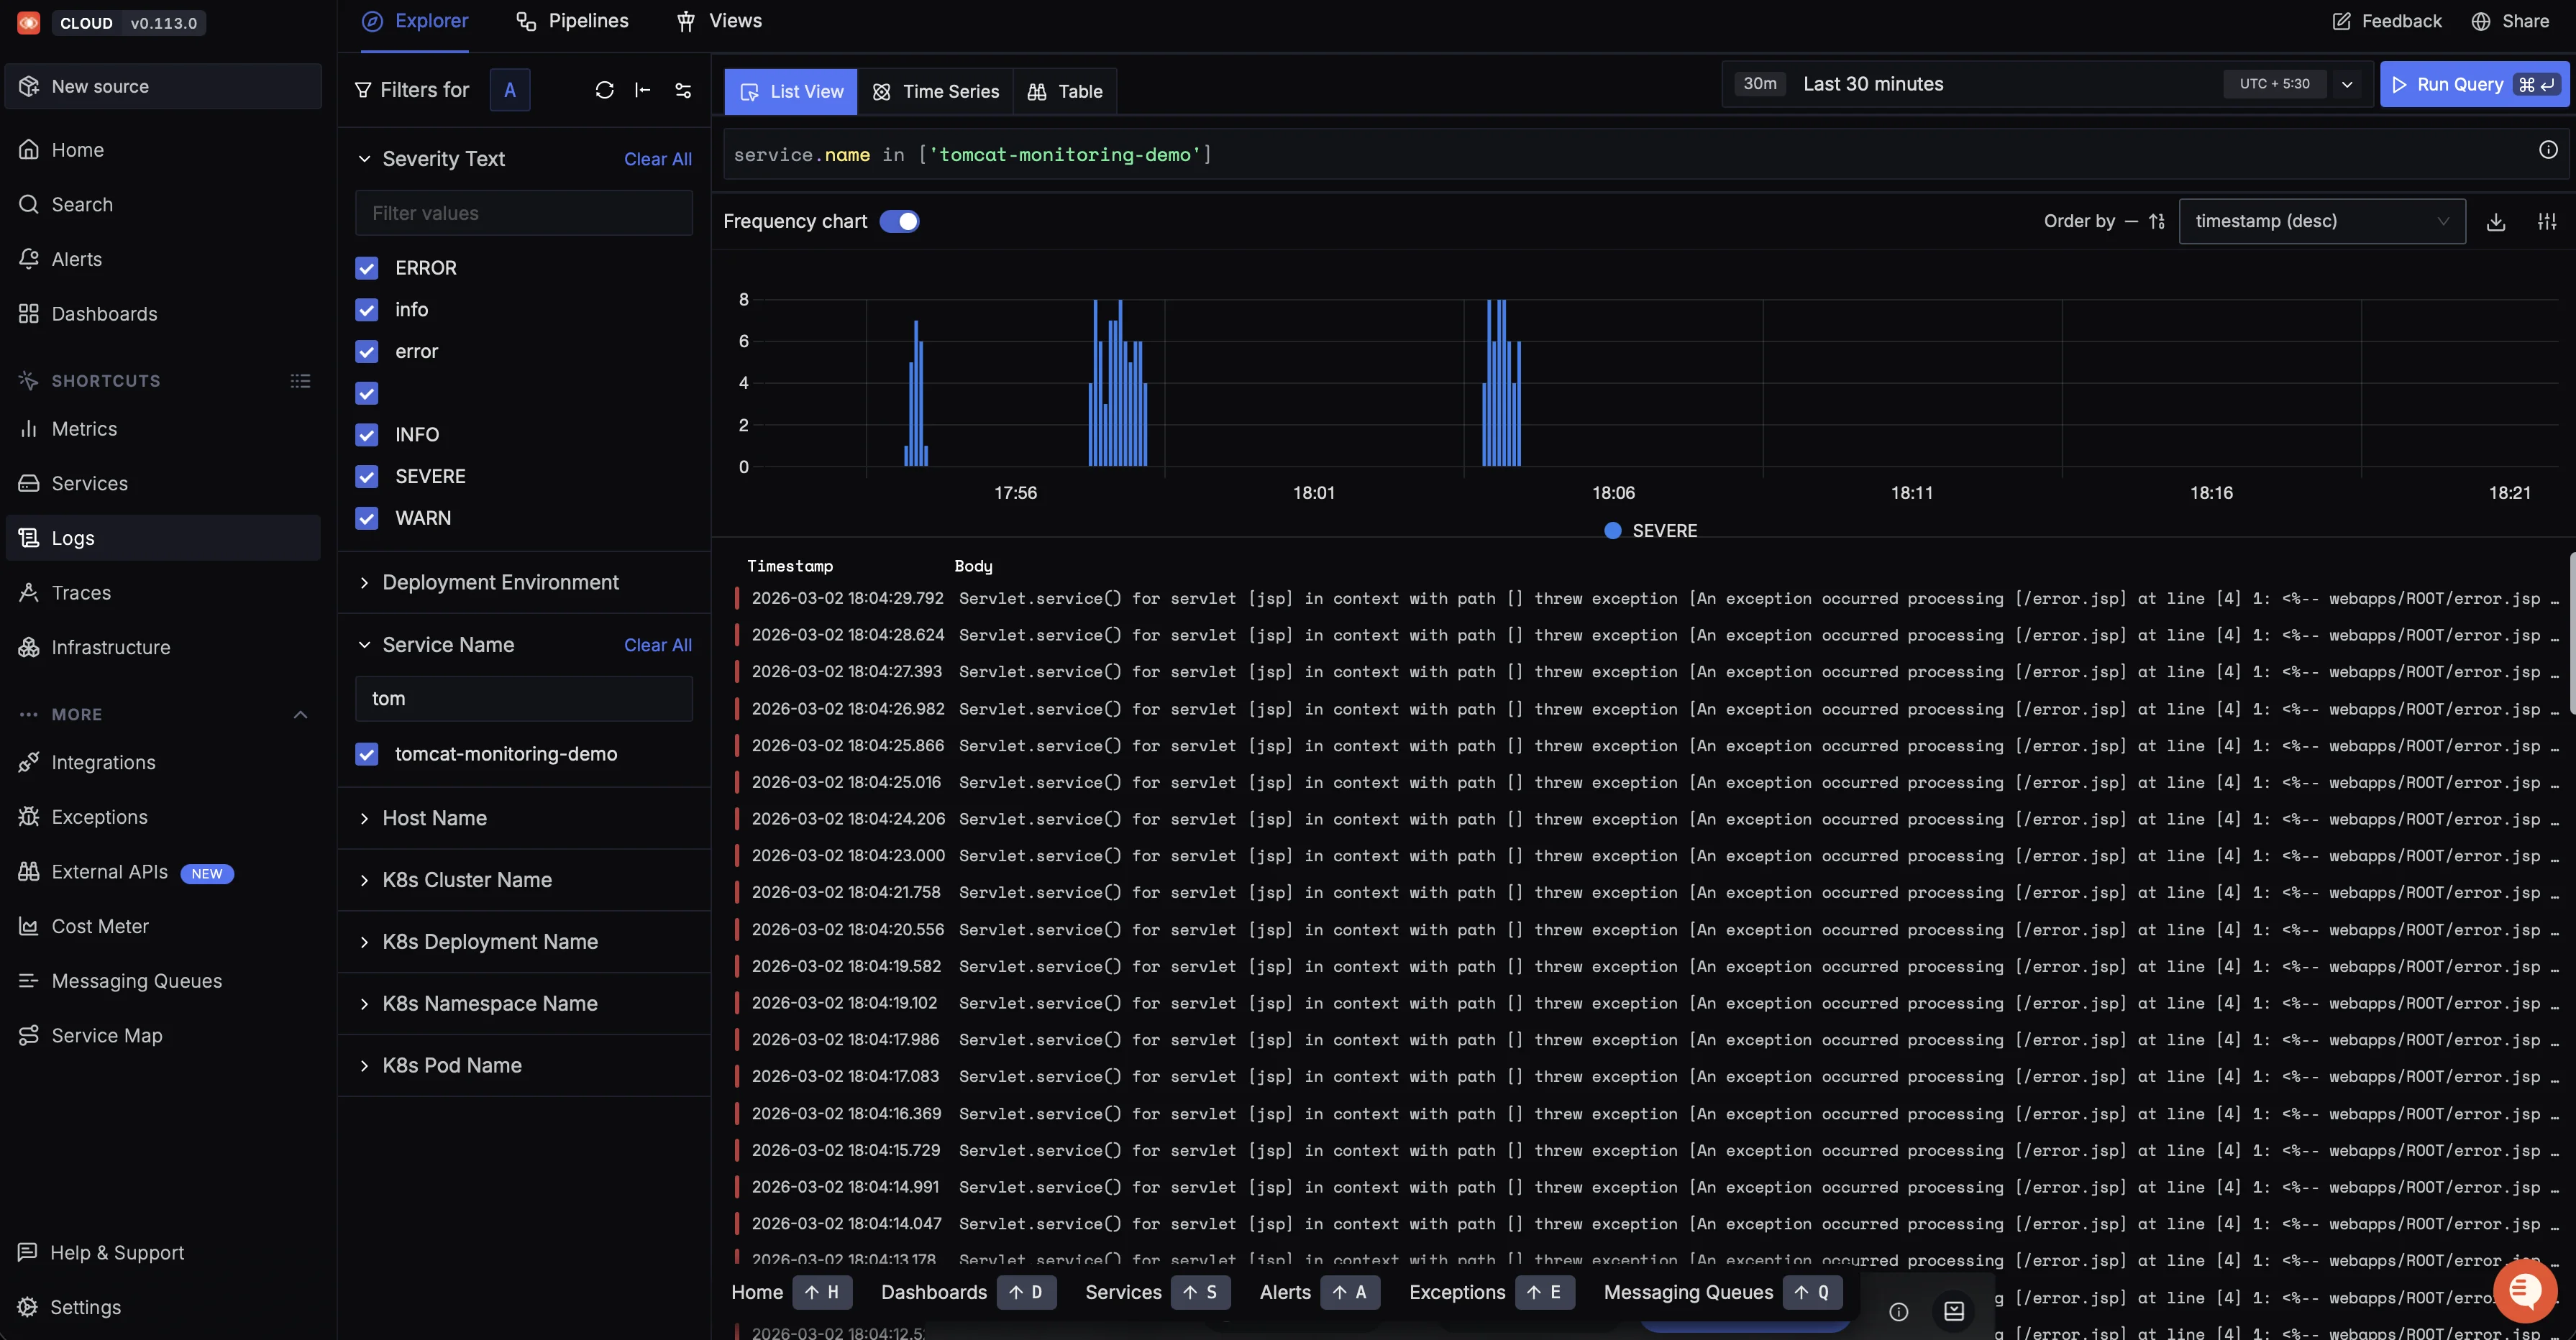Click the query info icon
Viewport: 2576px width, 1340px height.
tap(2547, 150)
